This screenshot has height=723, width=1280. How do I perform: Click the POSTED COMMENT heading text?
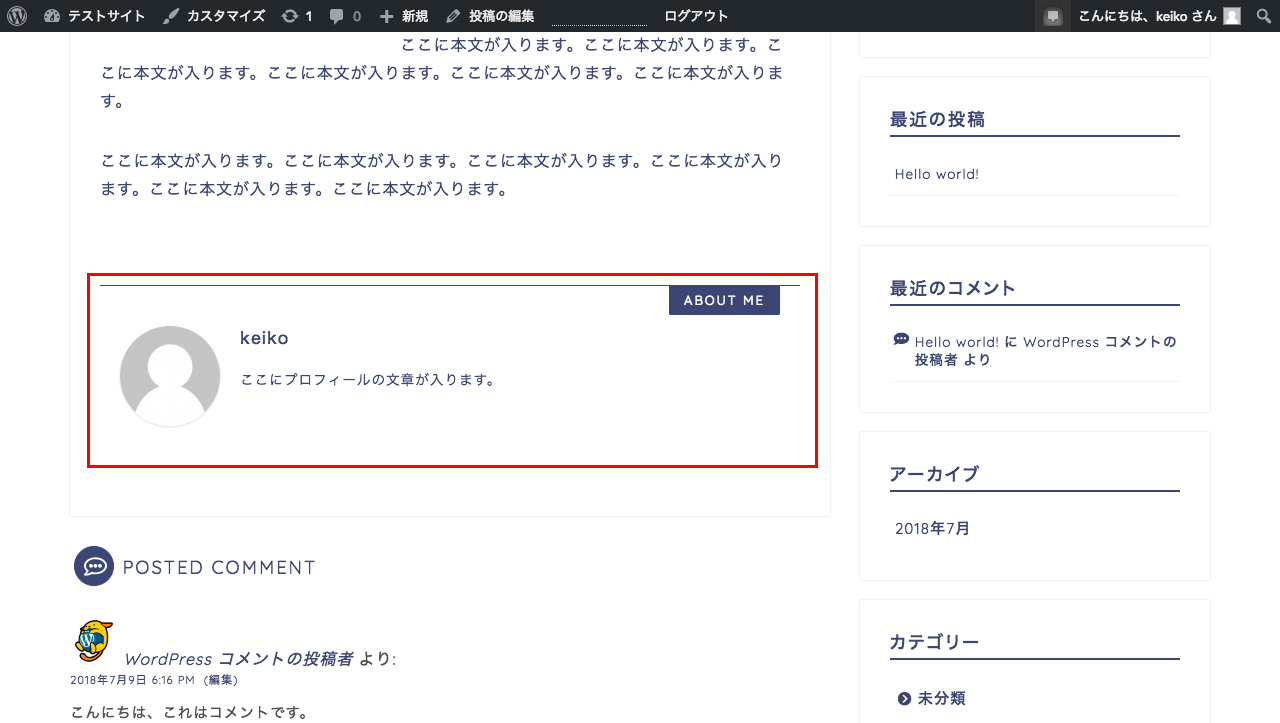coord(219,567)
